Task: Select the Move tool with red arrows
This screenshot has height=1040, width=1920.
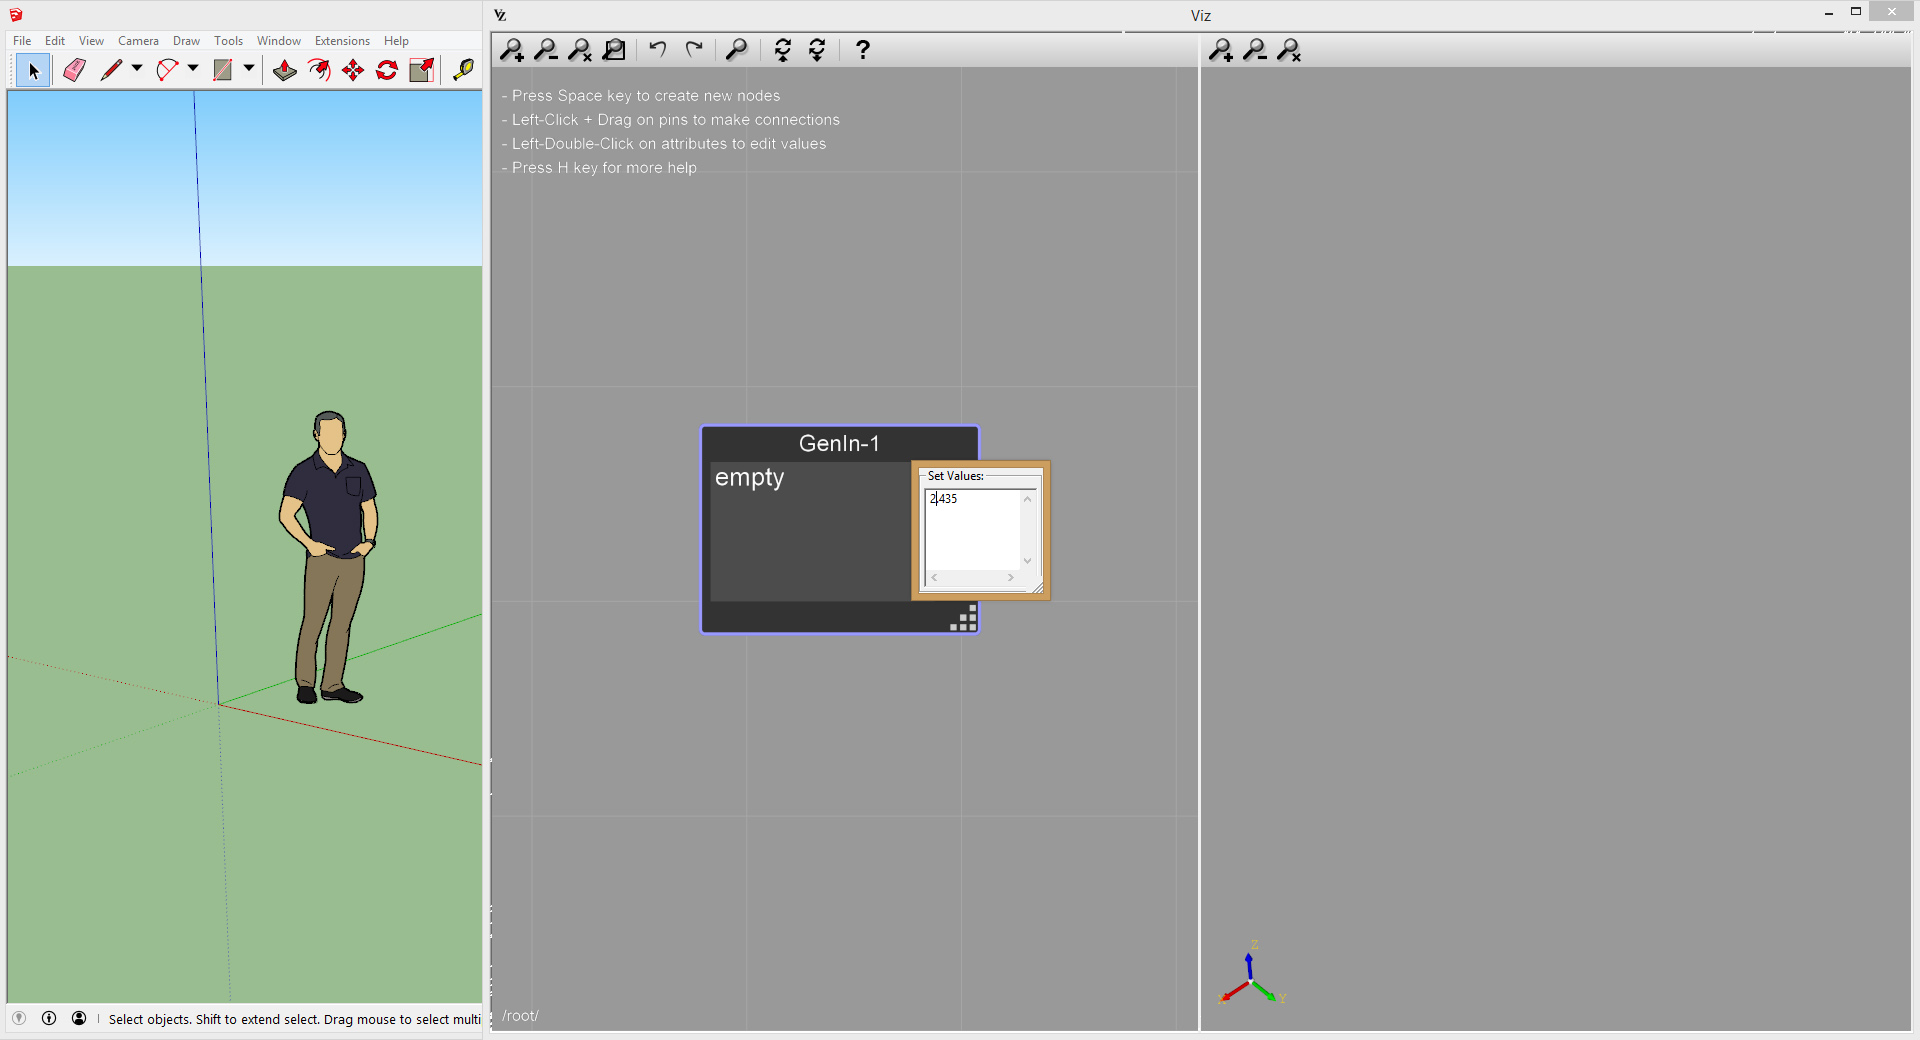Action: coord(353,70)
